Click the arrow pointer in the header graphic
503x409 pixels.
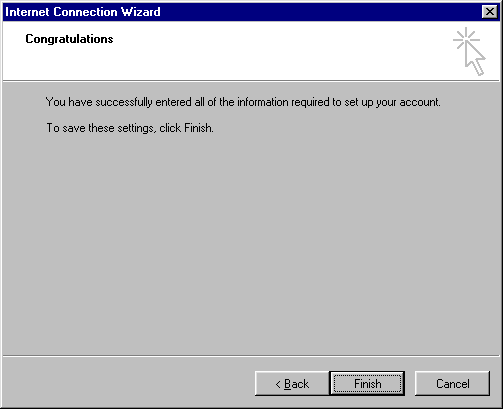[475, 59]
